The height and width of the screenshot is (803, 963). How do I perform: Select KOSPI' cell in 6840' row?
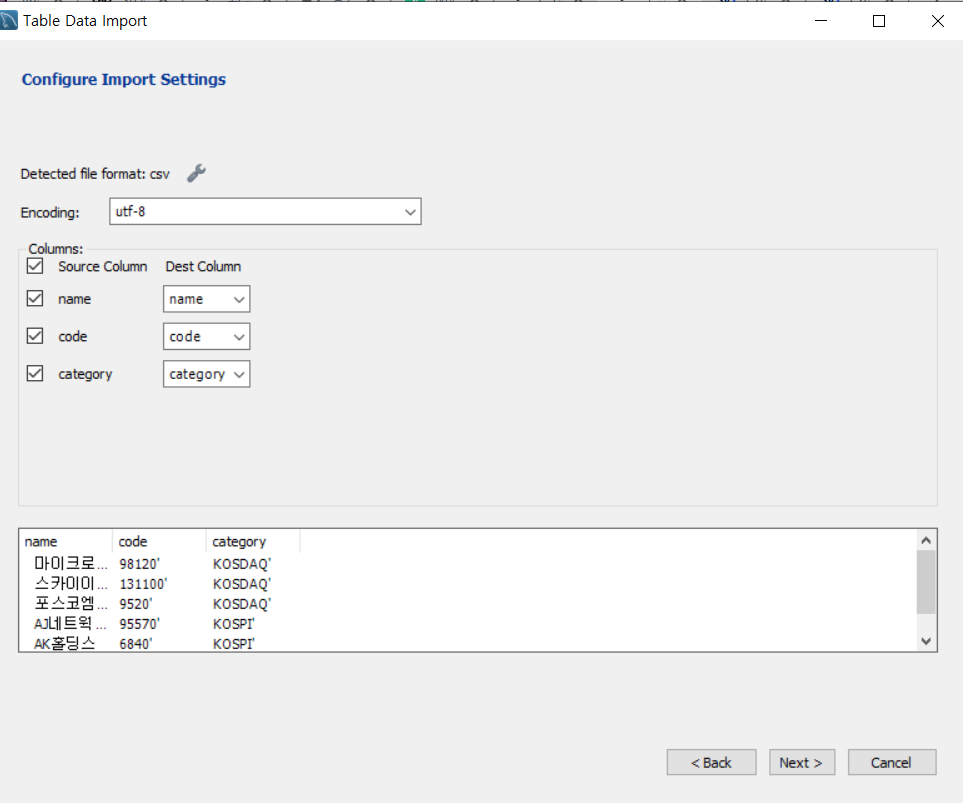[x=234, y=644]
